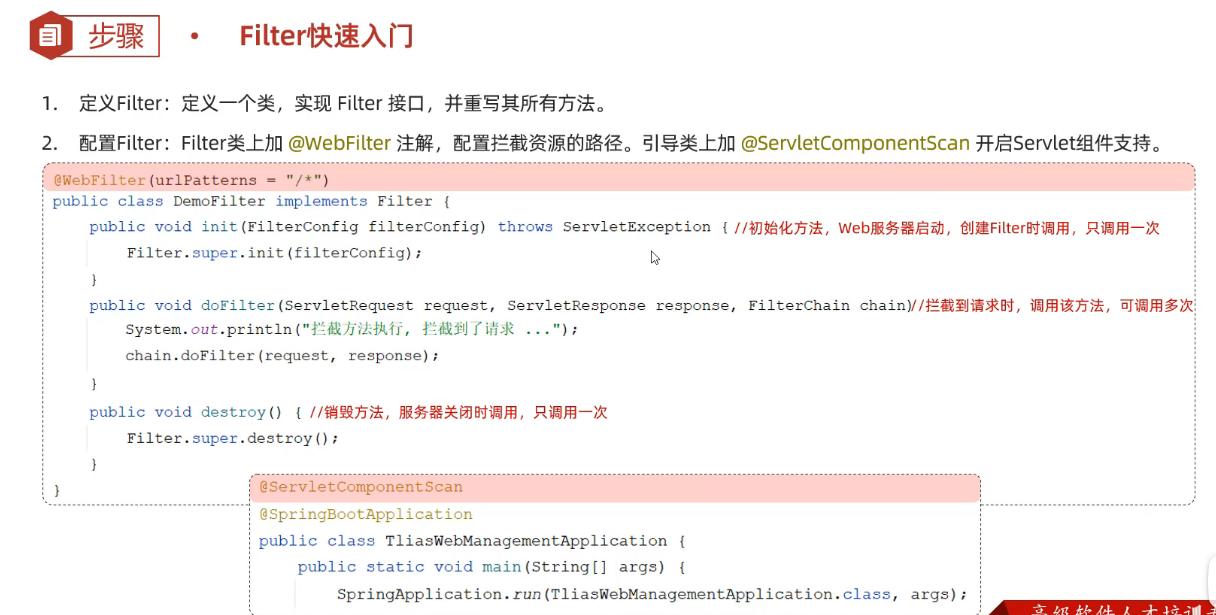
Task: Click green @WebFilter in step 2 sentence
Action: (339, 143)
